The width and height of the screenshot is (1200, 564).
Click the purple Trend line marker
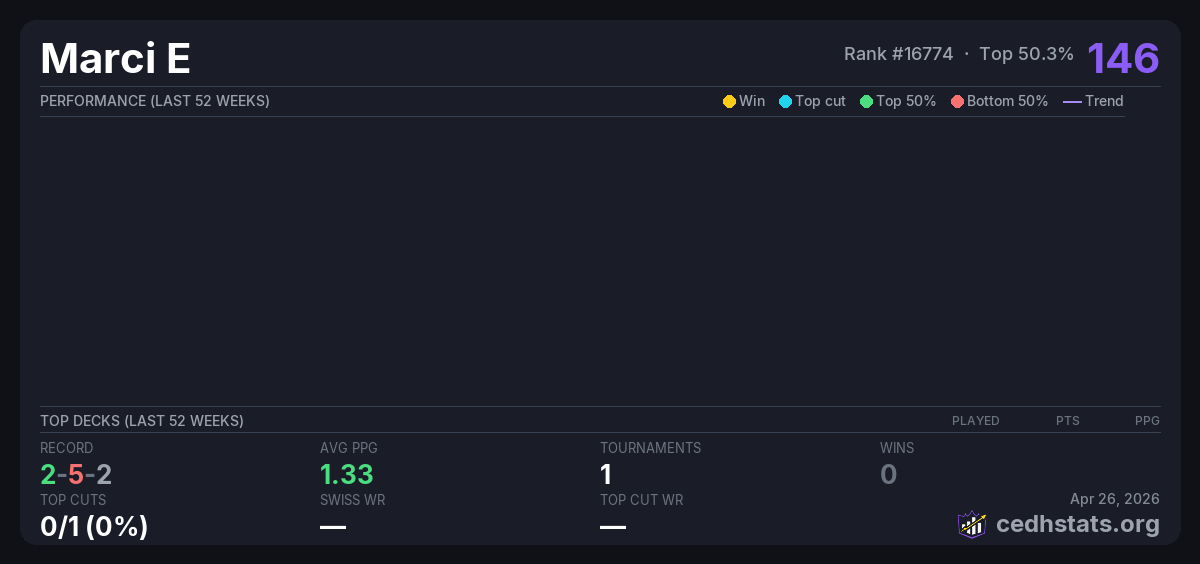point(1071,101)
